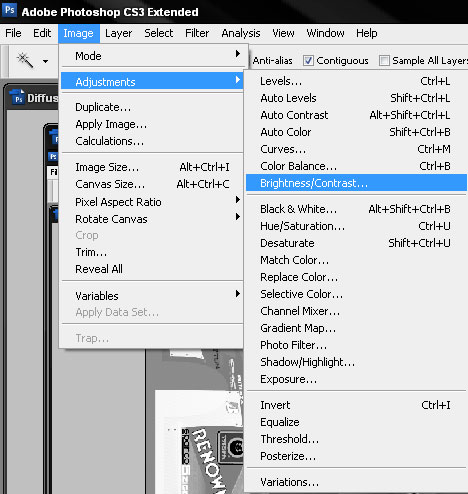
Task: Open Selective Color… dialog
Action: (356, 294)
